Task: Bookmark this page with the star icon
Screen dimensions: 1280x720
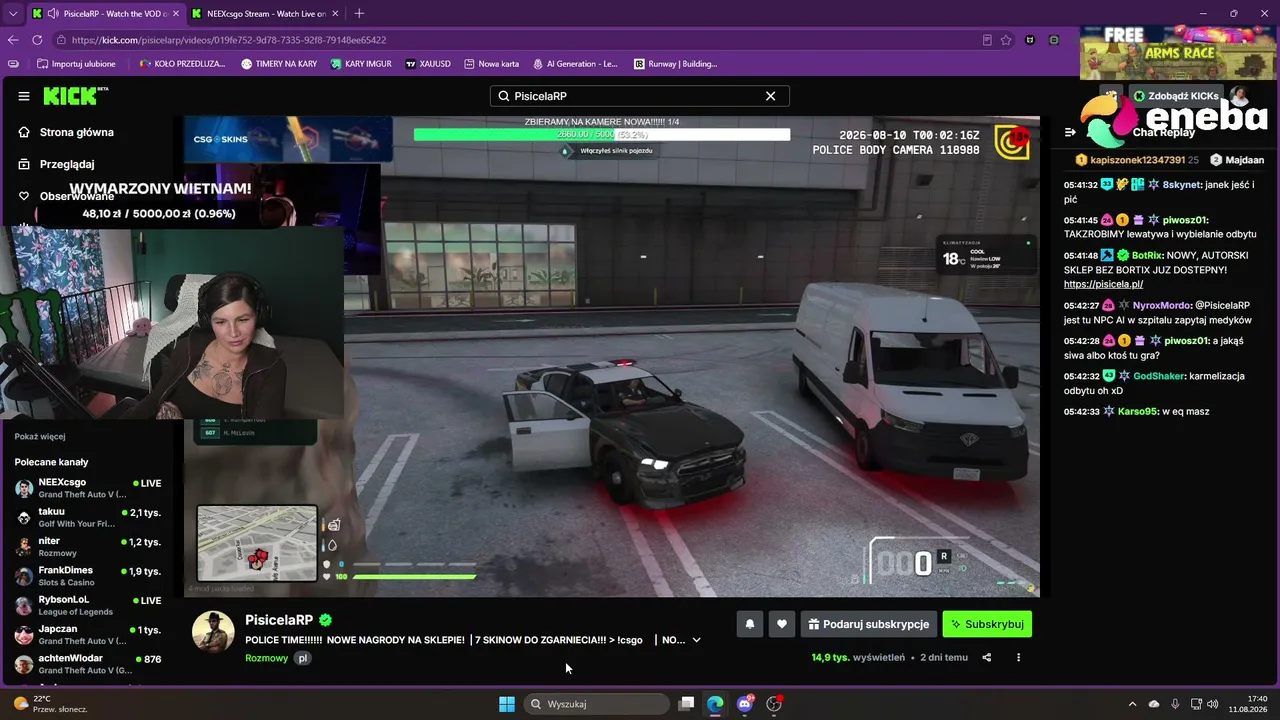Action: pyautogui.click(x=1006, y=40)
